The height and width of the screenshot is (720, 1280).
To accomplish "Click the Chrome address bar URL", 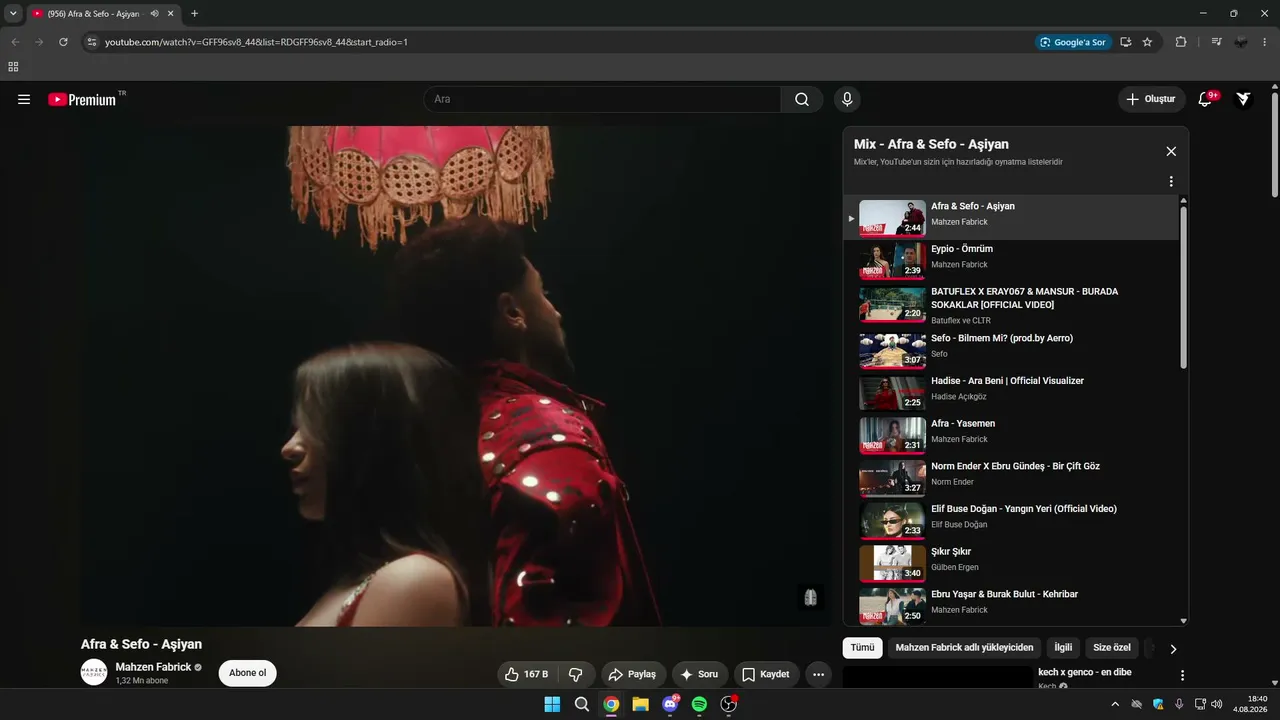I will click(256, 42).
